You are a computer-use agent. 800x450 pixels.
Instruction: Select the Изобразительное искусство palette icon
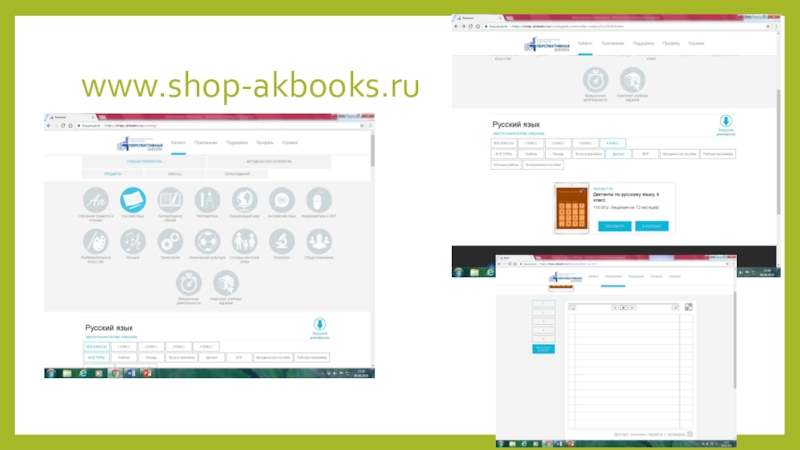coord(96,241)
